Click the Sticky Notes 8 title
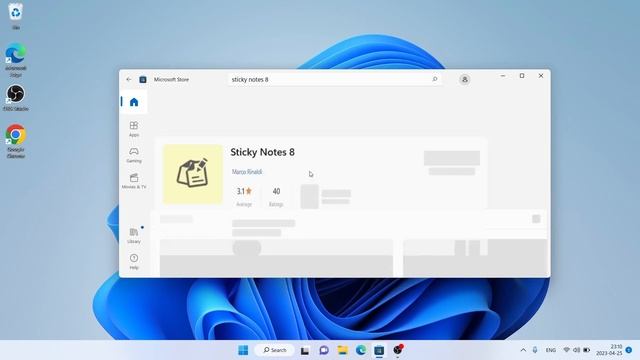 click(x=262, y=152)
